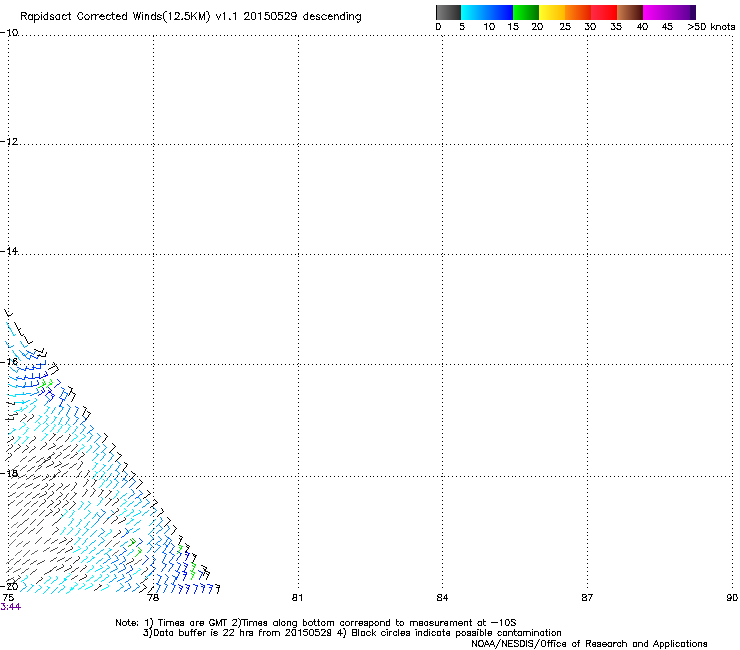The width and height of the screenshot is (740, 650).
Task: Click the latitude label '-12'
Action: [x=9, y=142]
